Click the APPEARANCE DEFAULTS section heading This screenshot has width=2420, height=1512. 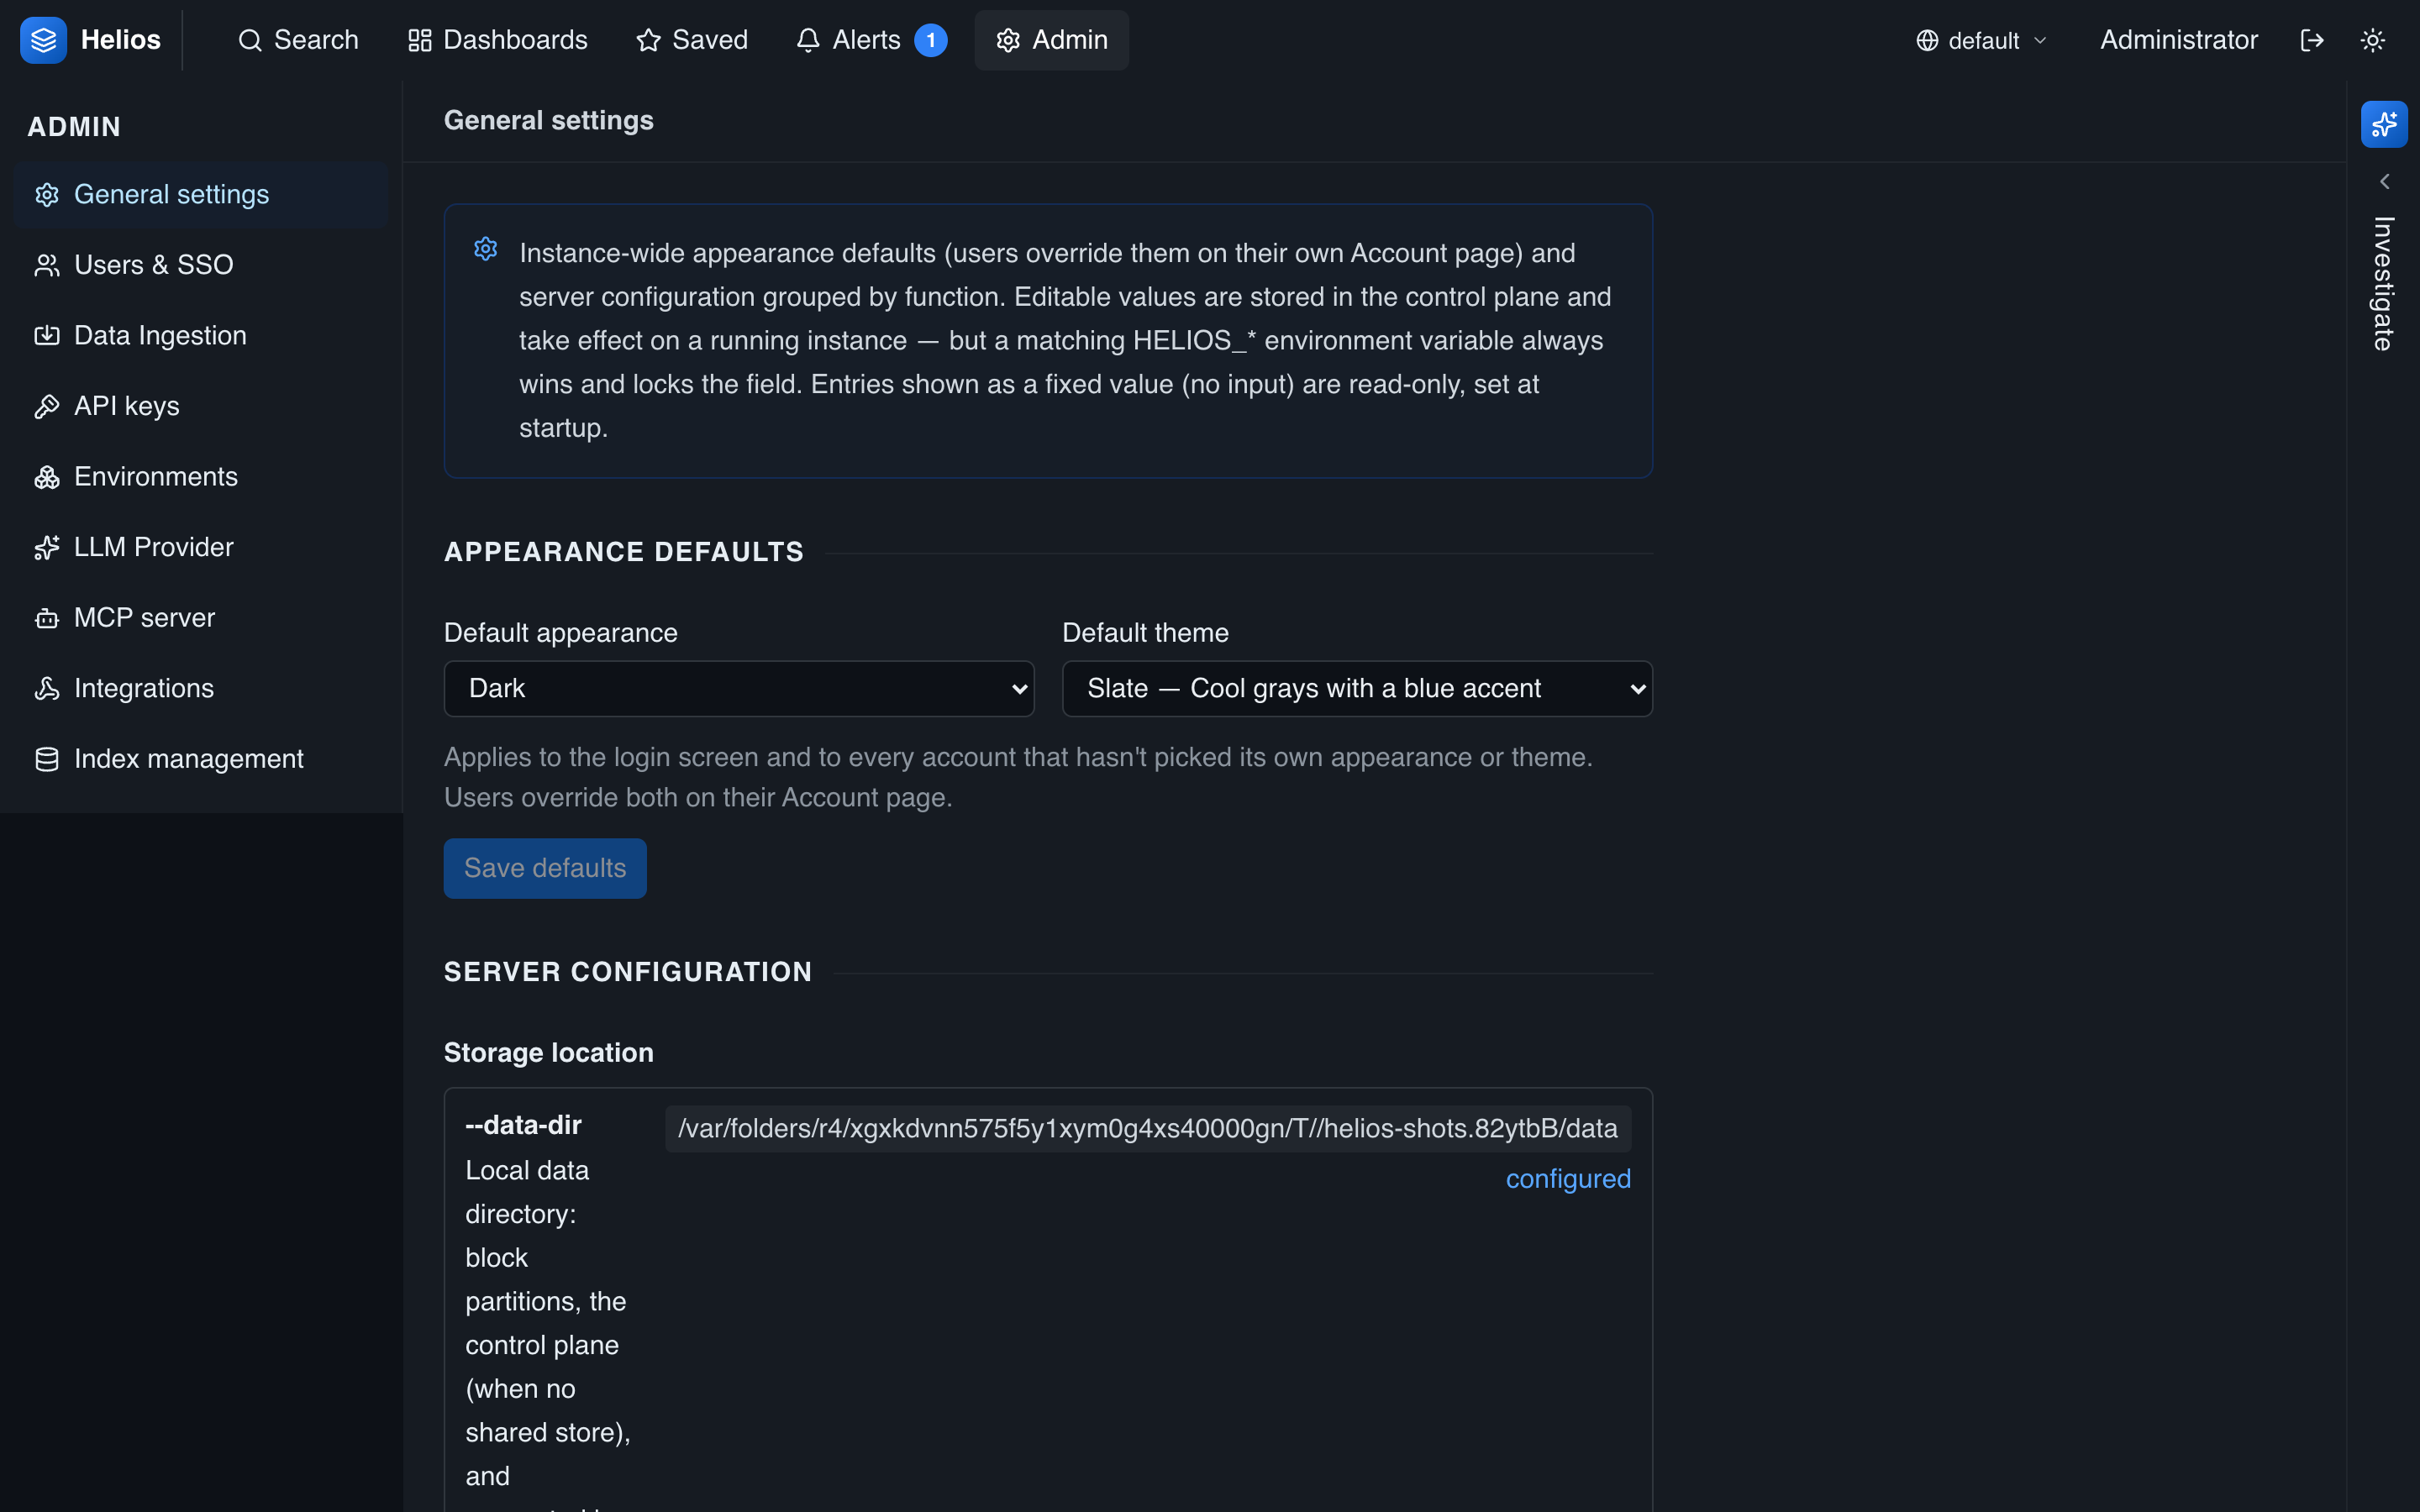coord(623,552)
